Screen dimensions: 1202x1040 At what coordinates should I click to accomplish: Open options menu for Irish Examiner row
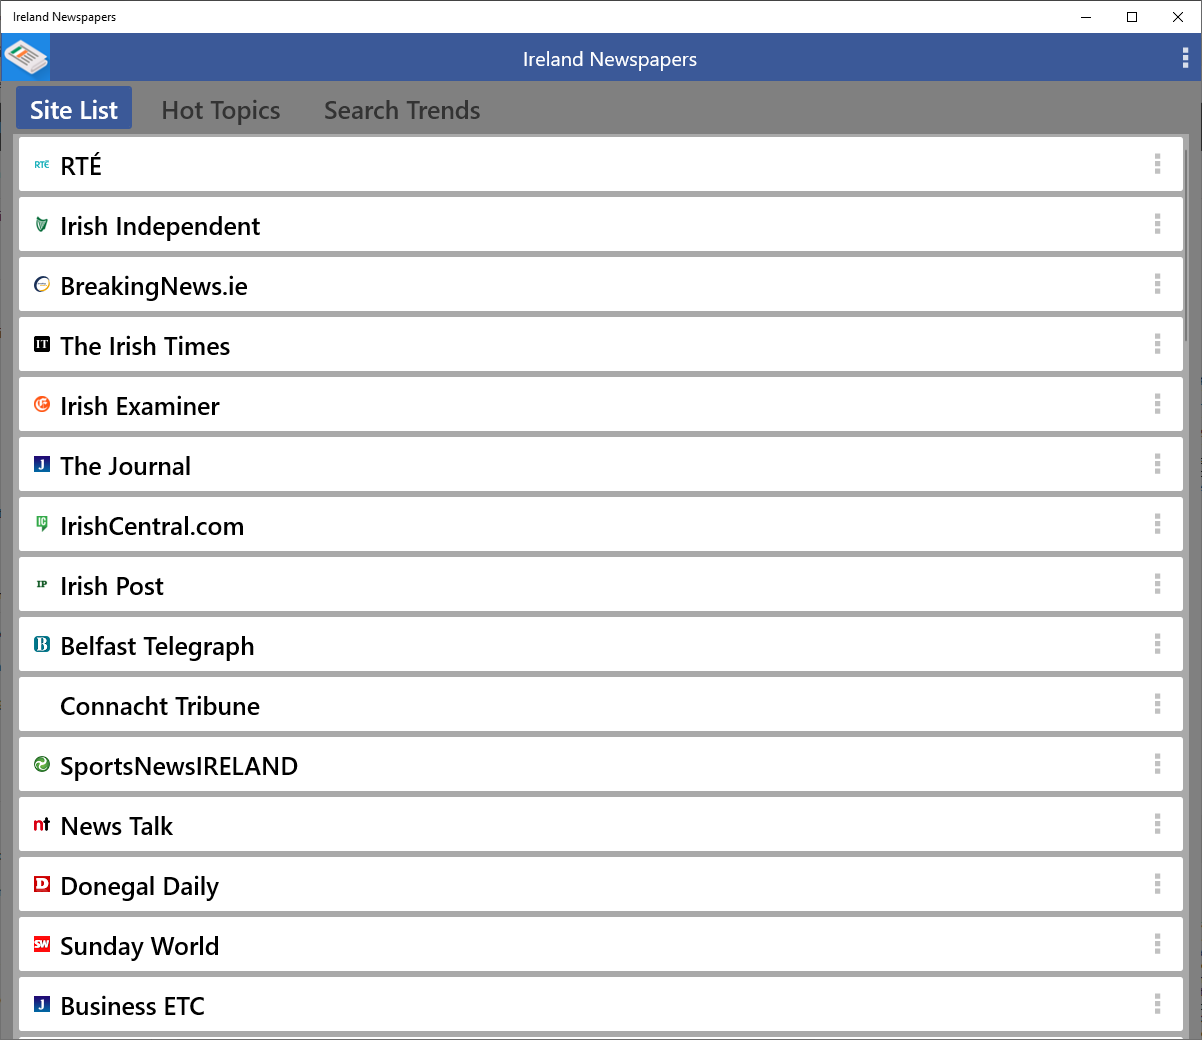(x=1157, y=404)
